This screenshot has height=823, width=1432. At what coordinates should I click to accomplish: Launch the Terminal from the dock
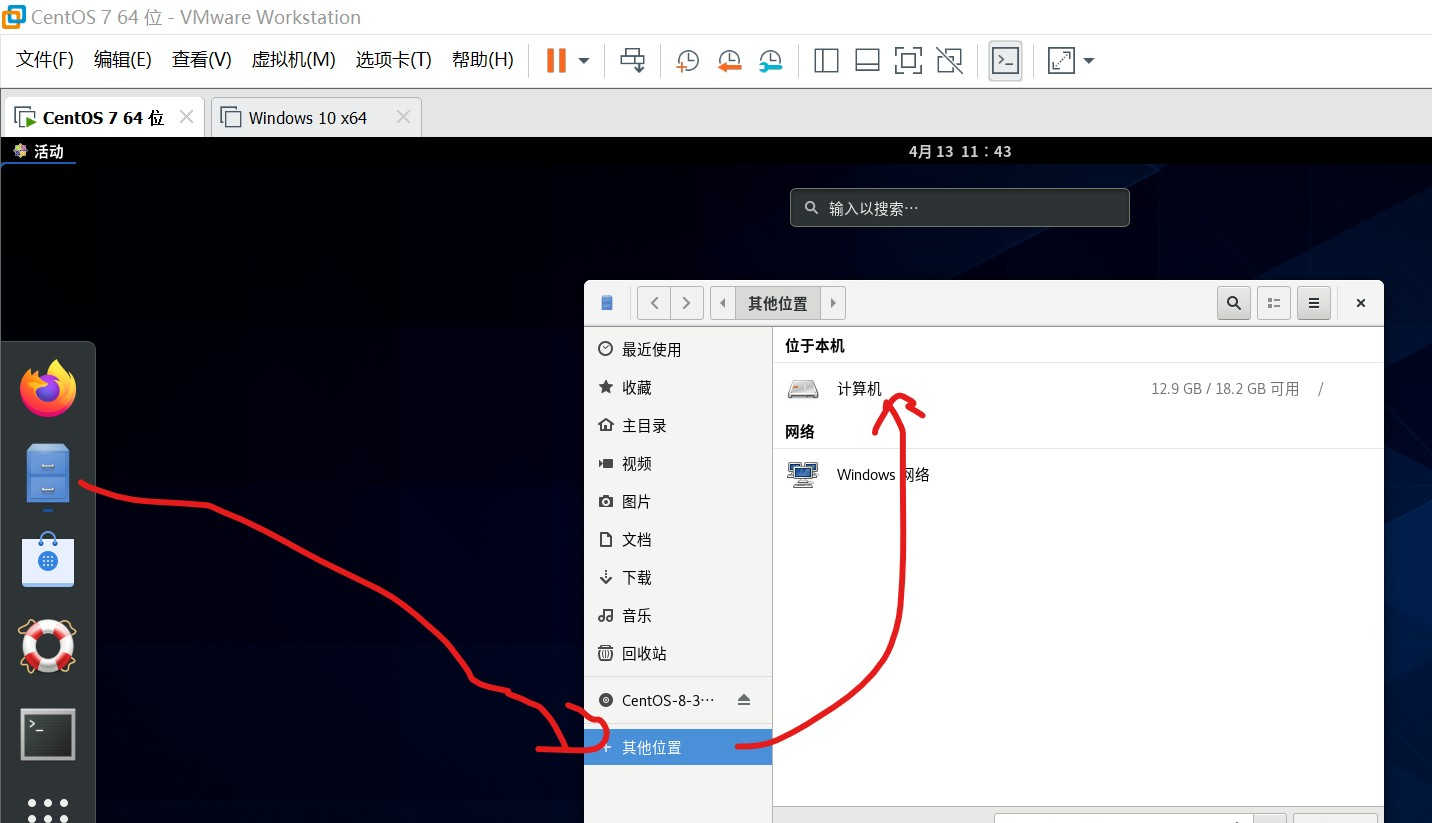click(48, 734)
